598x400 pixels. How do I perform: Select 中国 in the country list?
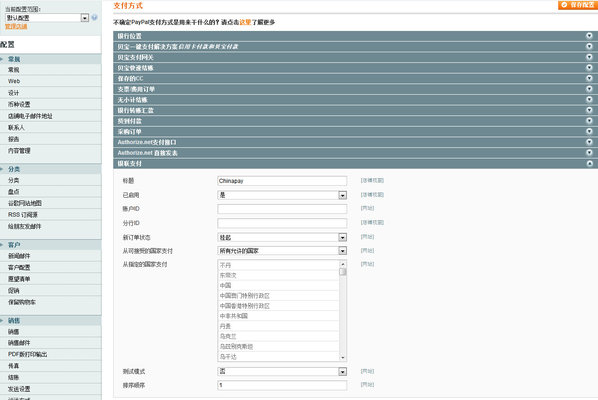click(278, 285)
